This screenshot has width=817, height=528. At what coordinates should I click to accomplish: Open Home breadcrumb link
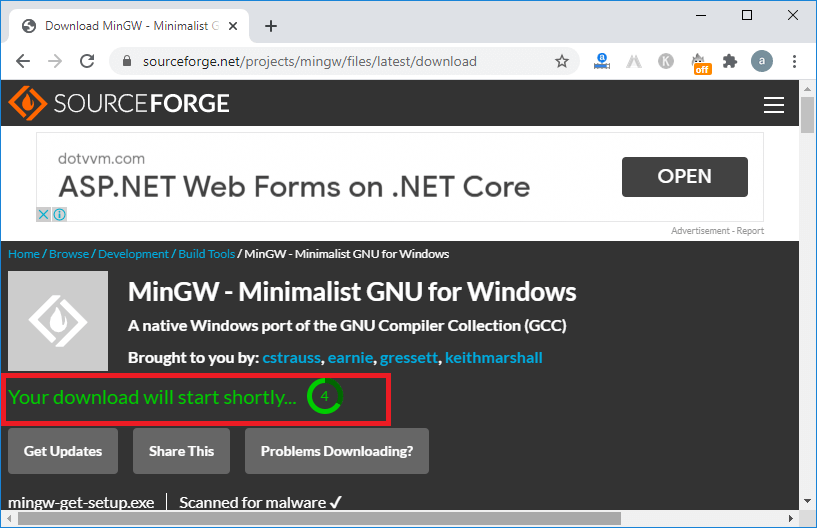pyautogui.click(x=24, y=254)
